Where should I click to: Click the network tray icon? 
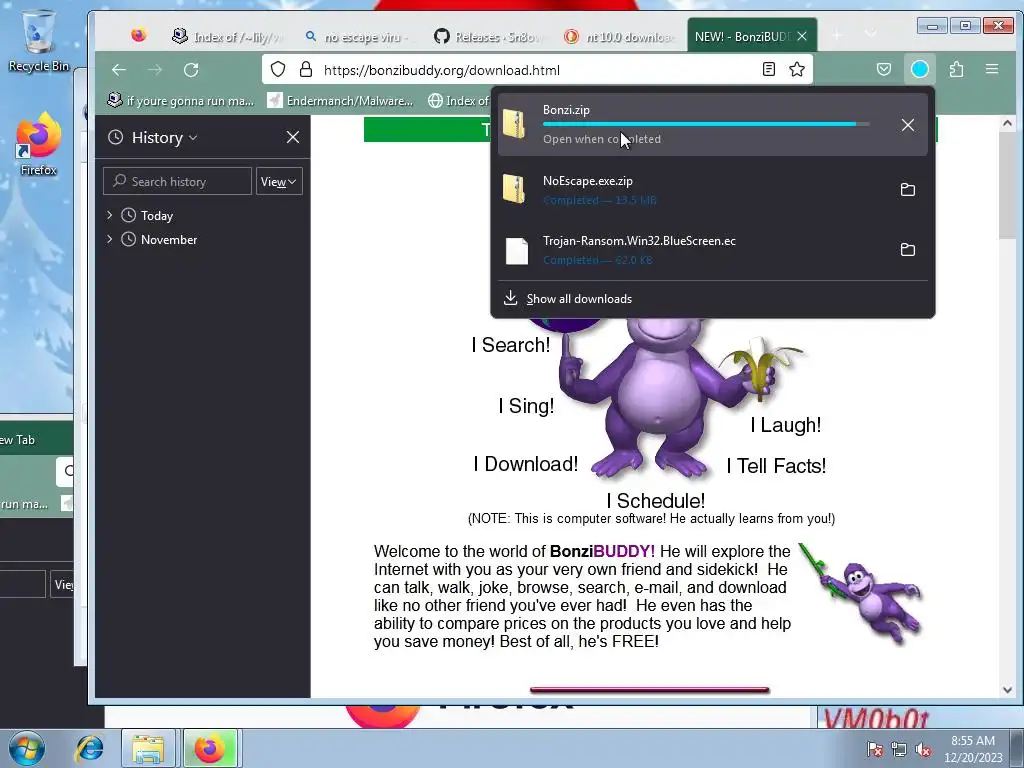(x=899, y=749)
